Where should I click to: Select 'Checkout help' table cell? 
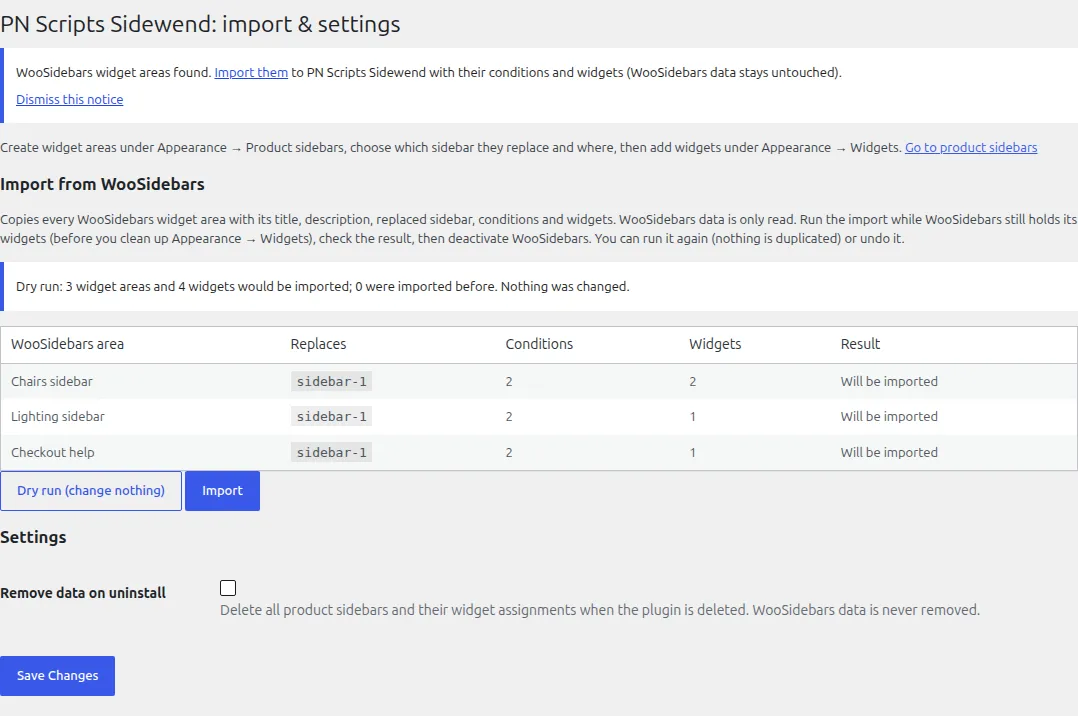[52, 452]
